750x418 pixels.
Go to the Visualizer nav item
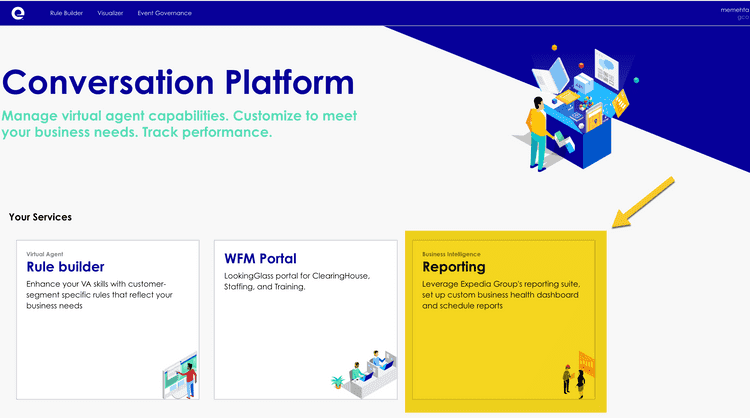(110, 13)
